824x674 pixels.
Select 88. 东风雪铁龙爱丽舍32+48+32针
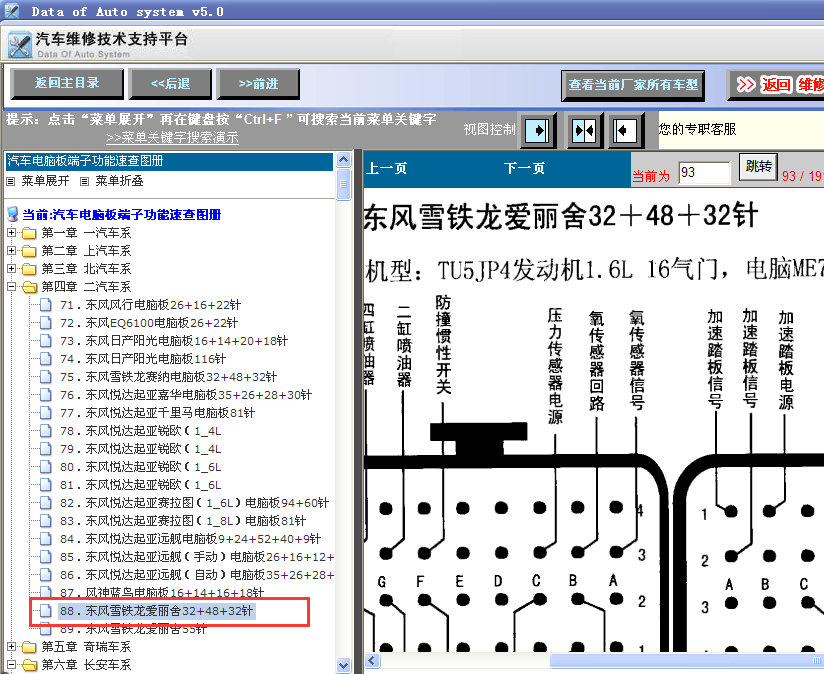(157, 610)
